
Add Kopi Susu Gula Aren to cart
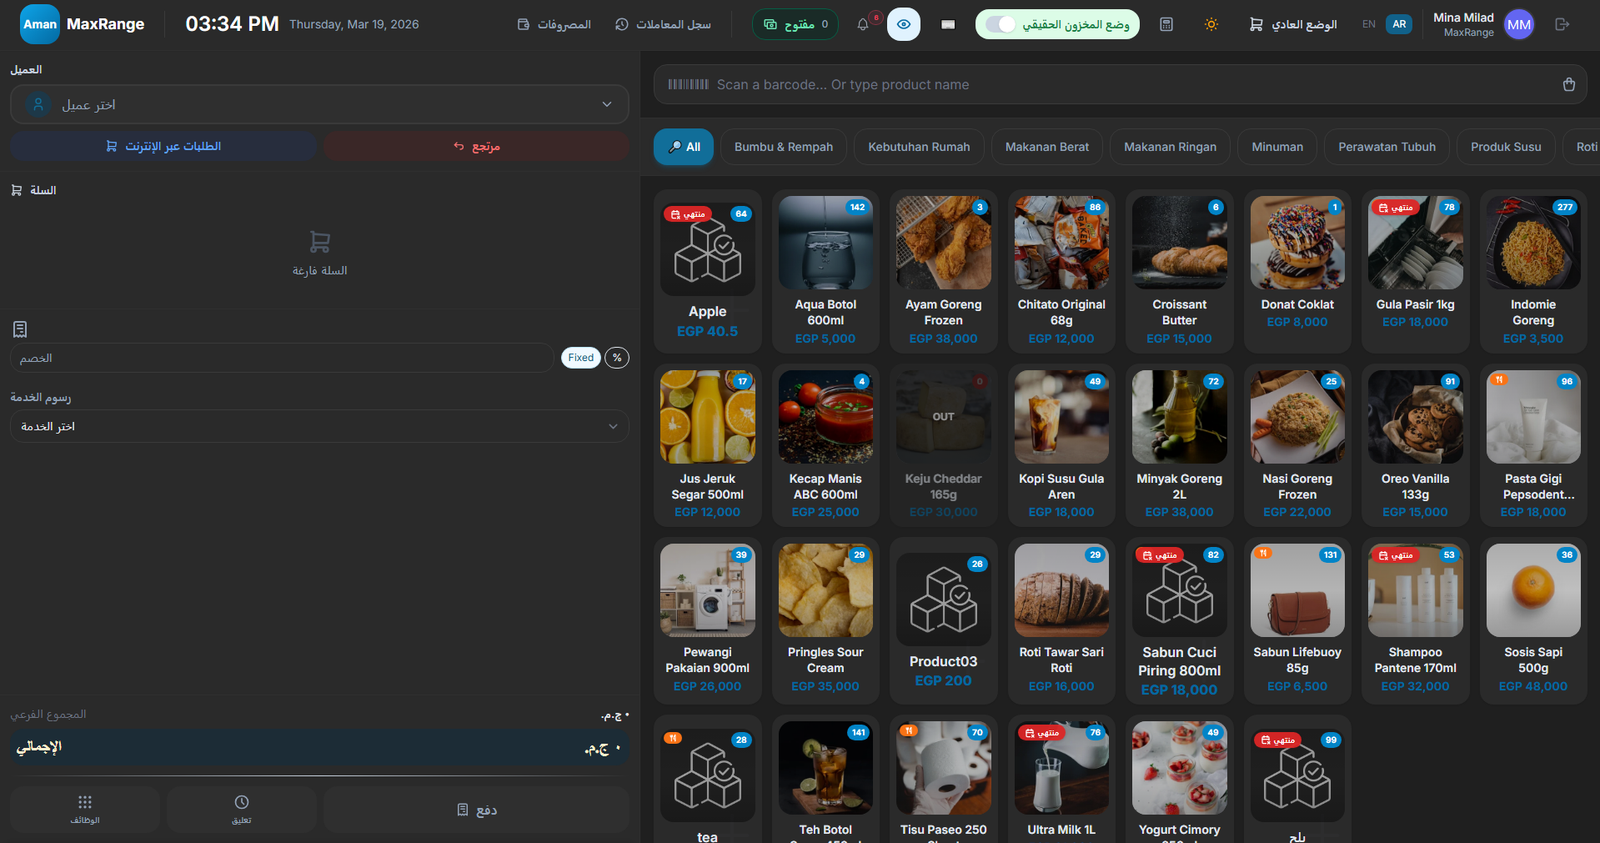1062,445
